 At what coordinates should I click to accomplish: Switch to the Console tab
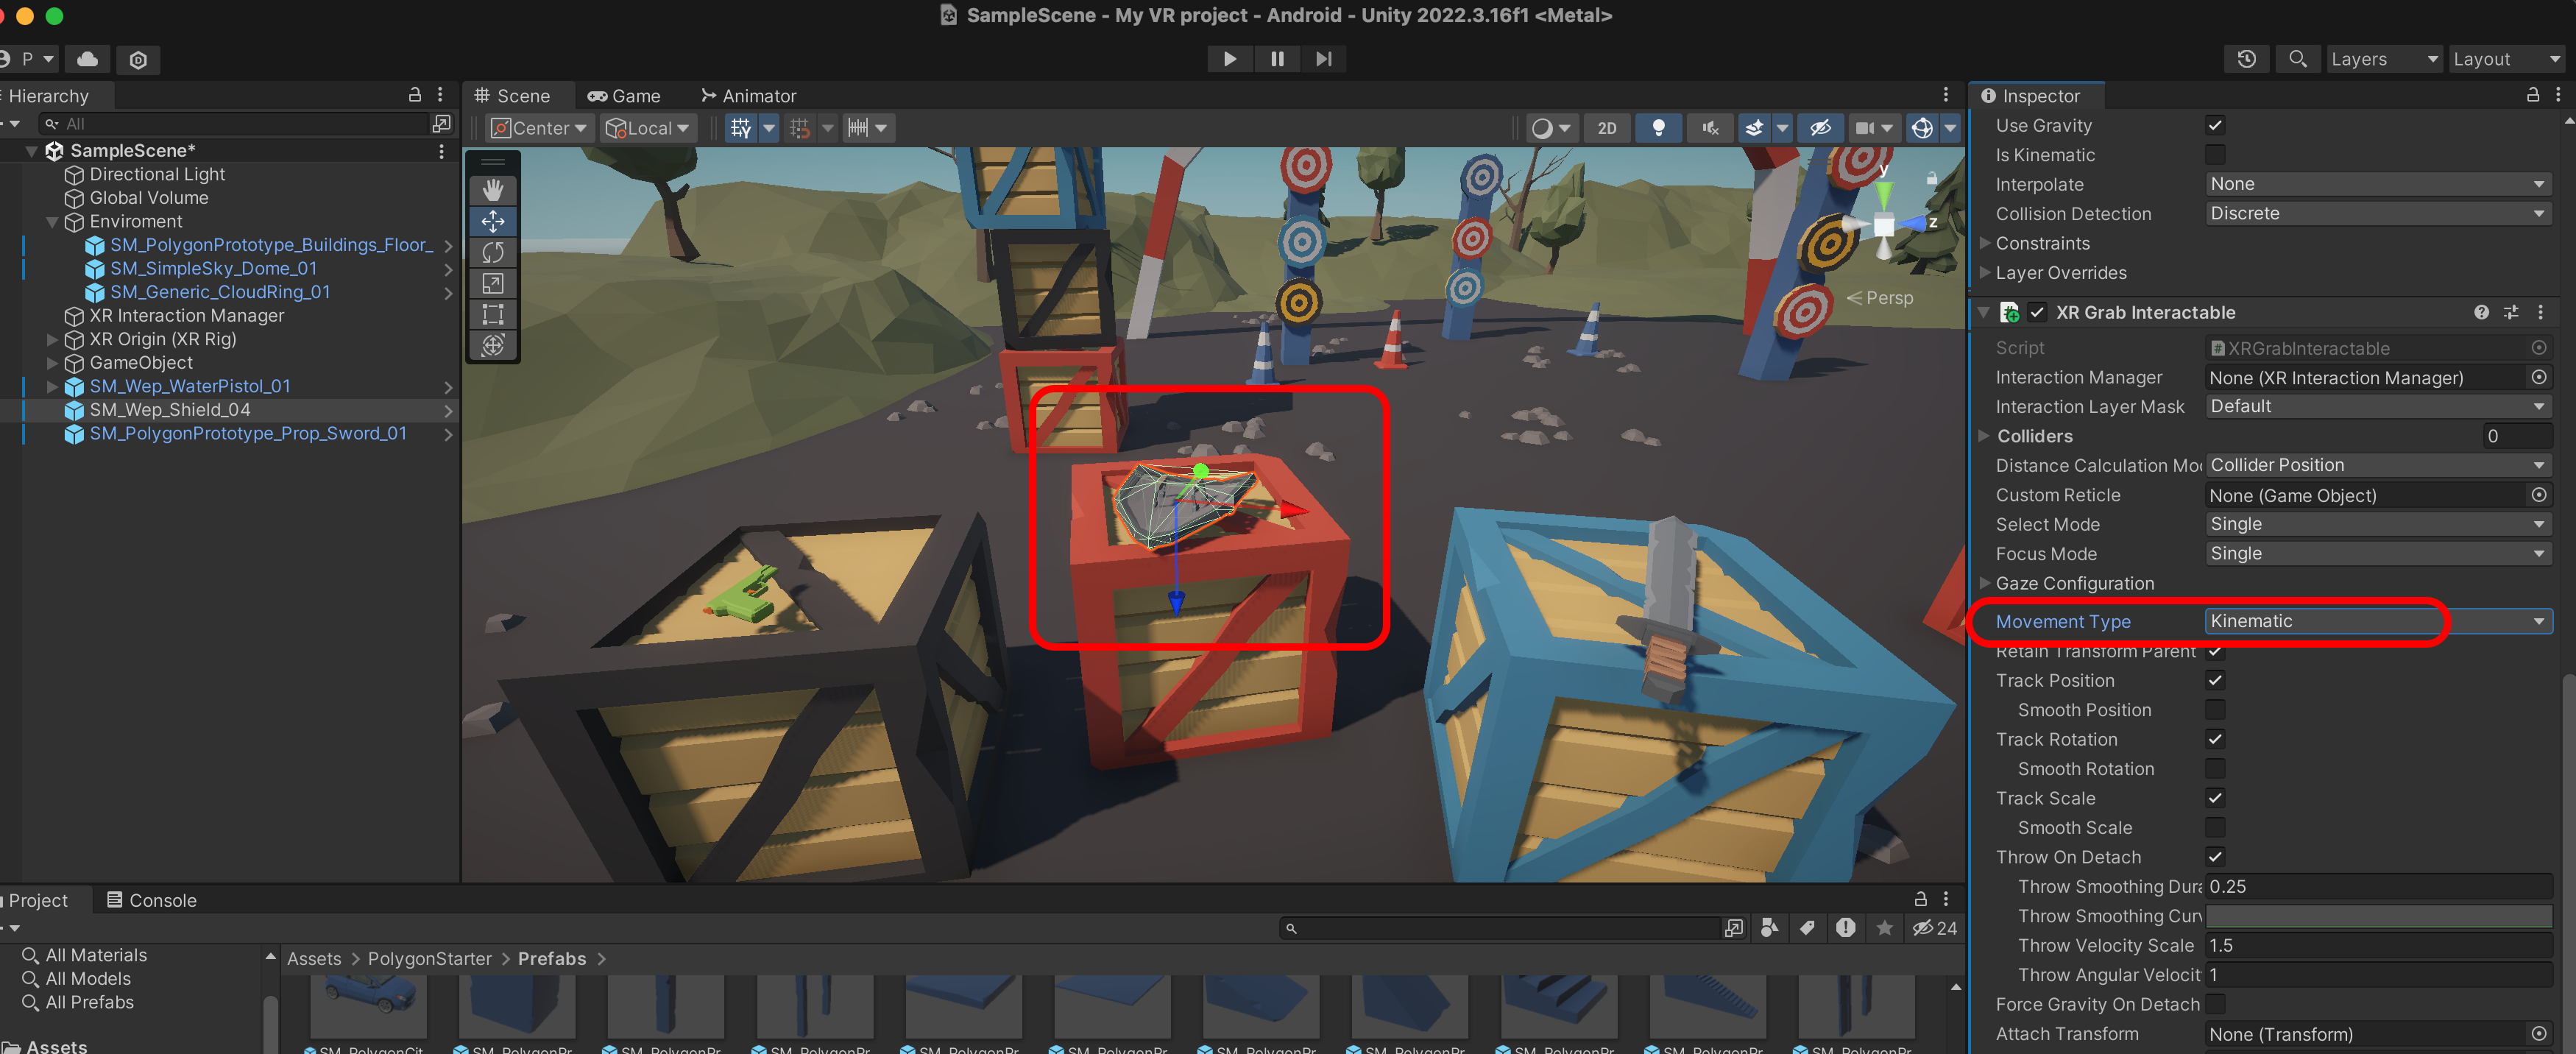(x=152, y=900)
